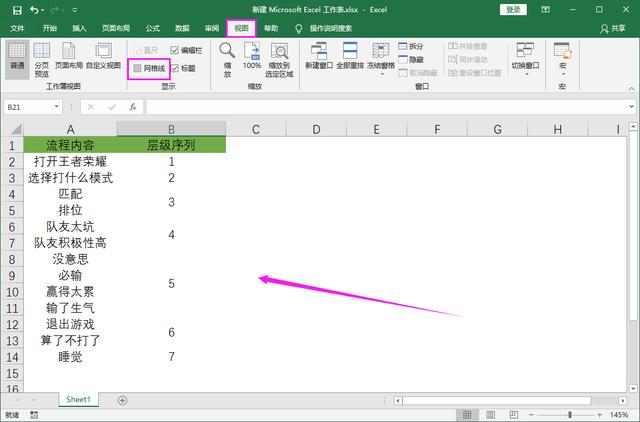Open the 文件 menu
This screenshot has width=640, height=422.
pos(17,28)
